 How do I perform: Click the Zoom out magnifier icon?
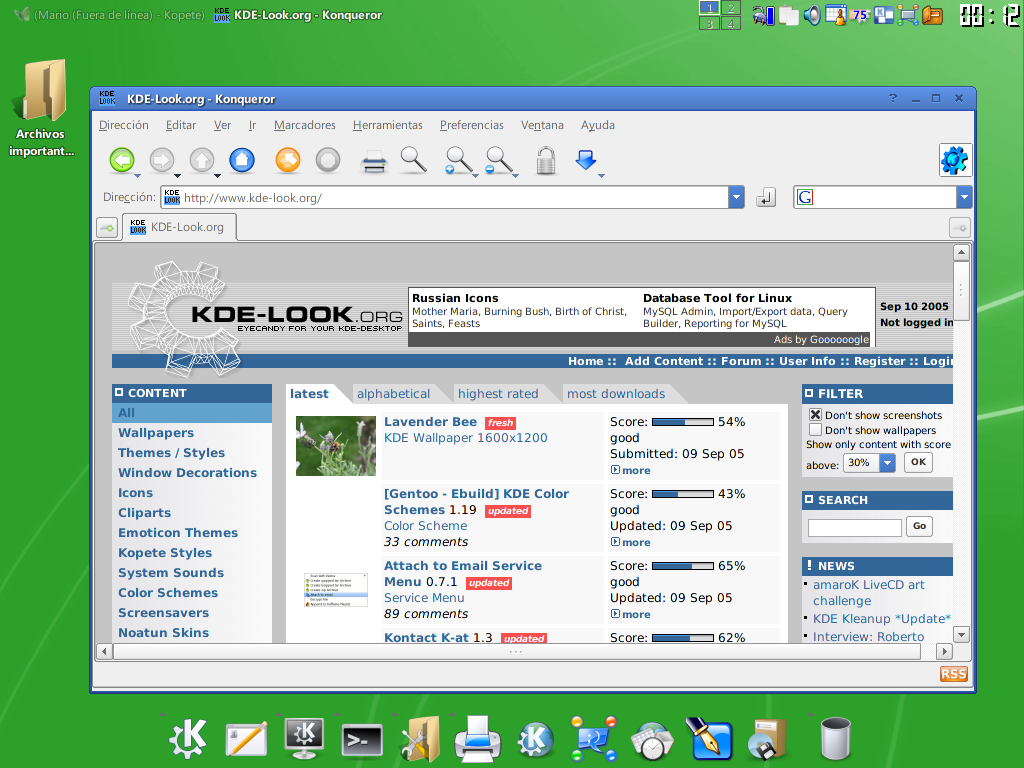(x=498, y=160)
